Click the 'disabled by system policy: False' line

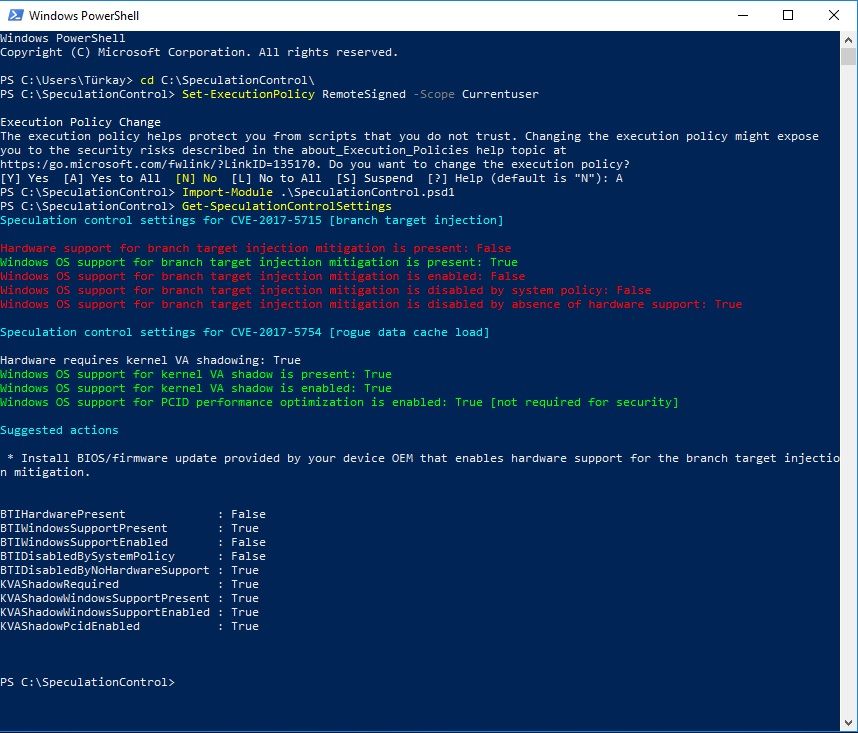[x=326, y=290]
